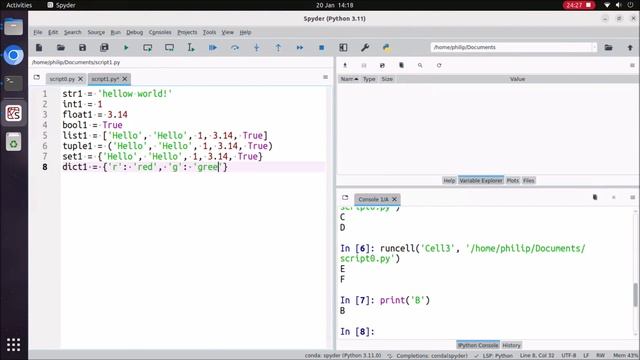Open console pane options menu
Image resolution: width=640 pixels, height=360 pixels.
coord(632,198)
